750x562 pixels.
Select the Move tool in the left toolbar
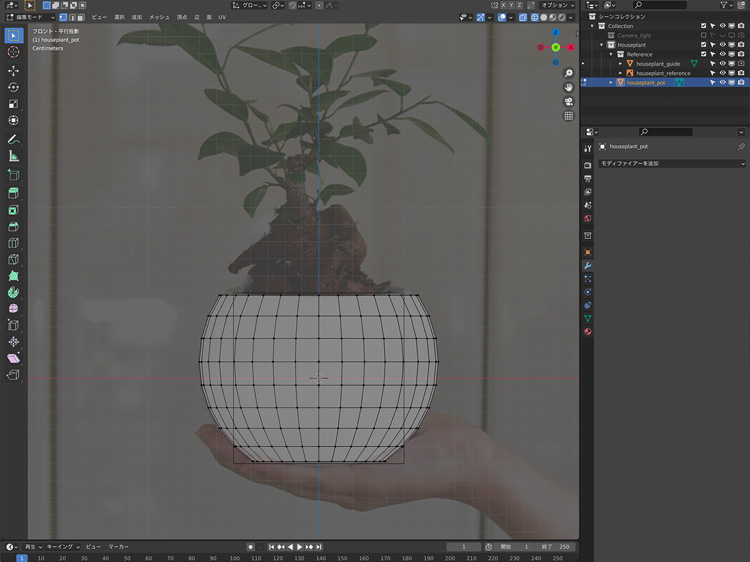14,70
